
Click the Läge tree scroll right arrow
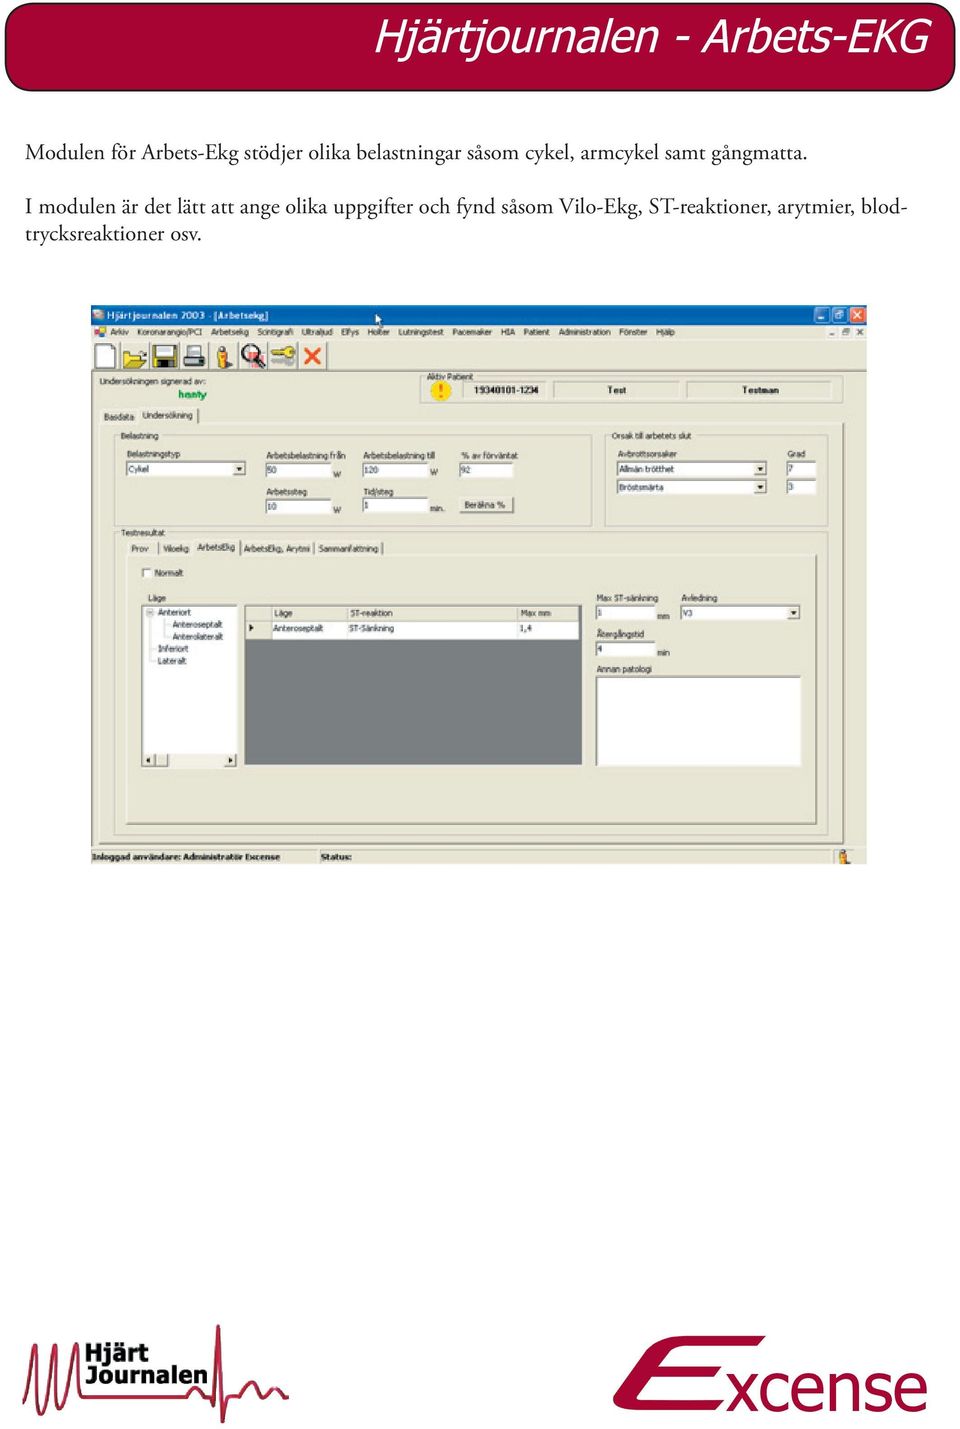pos(230,760)
